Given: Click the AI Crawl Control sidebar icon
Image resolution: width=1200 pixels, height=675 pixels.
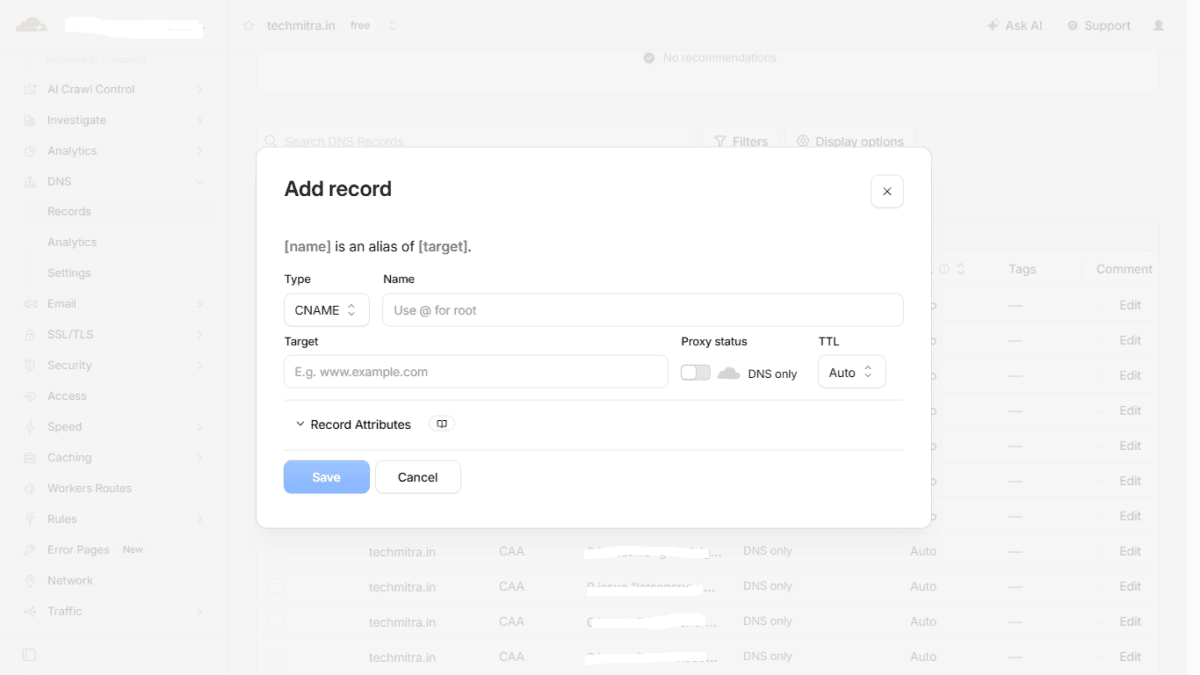Looking at the screenshot, I should (29, 89).
